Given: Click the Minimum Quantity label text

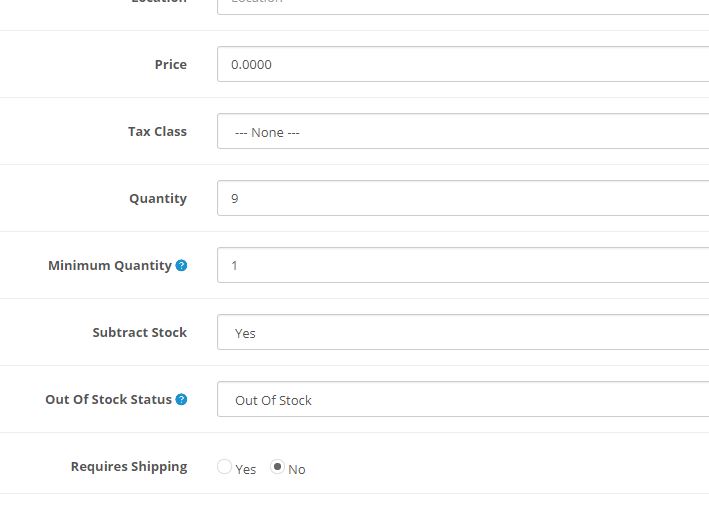Looking at the screenshot, I should pyautogui.click(x=110, y=266).
